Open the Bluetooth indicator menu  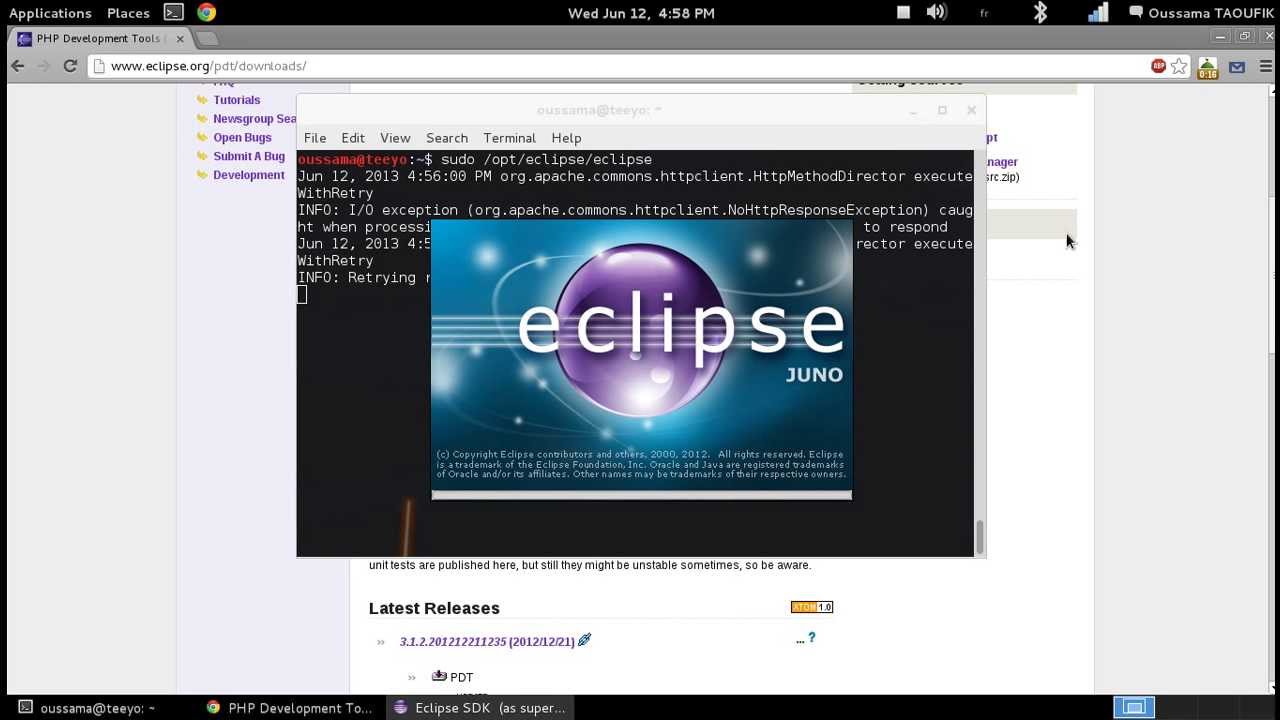pos(1040,13)
